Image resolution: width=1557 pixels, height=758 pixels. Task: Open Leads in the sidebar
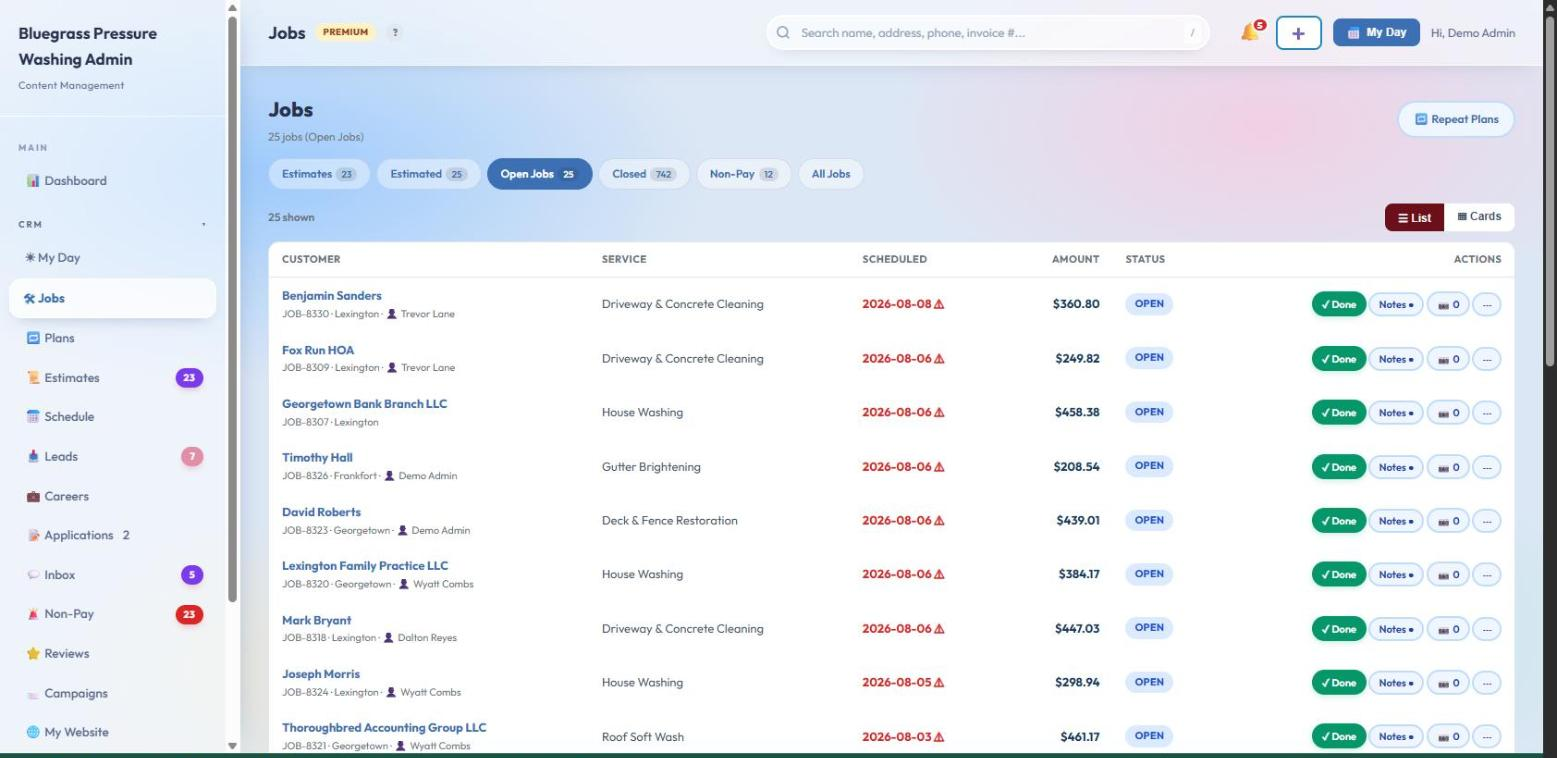coord(112,456)
